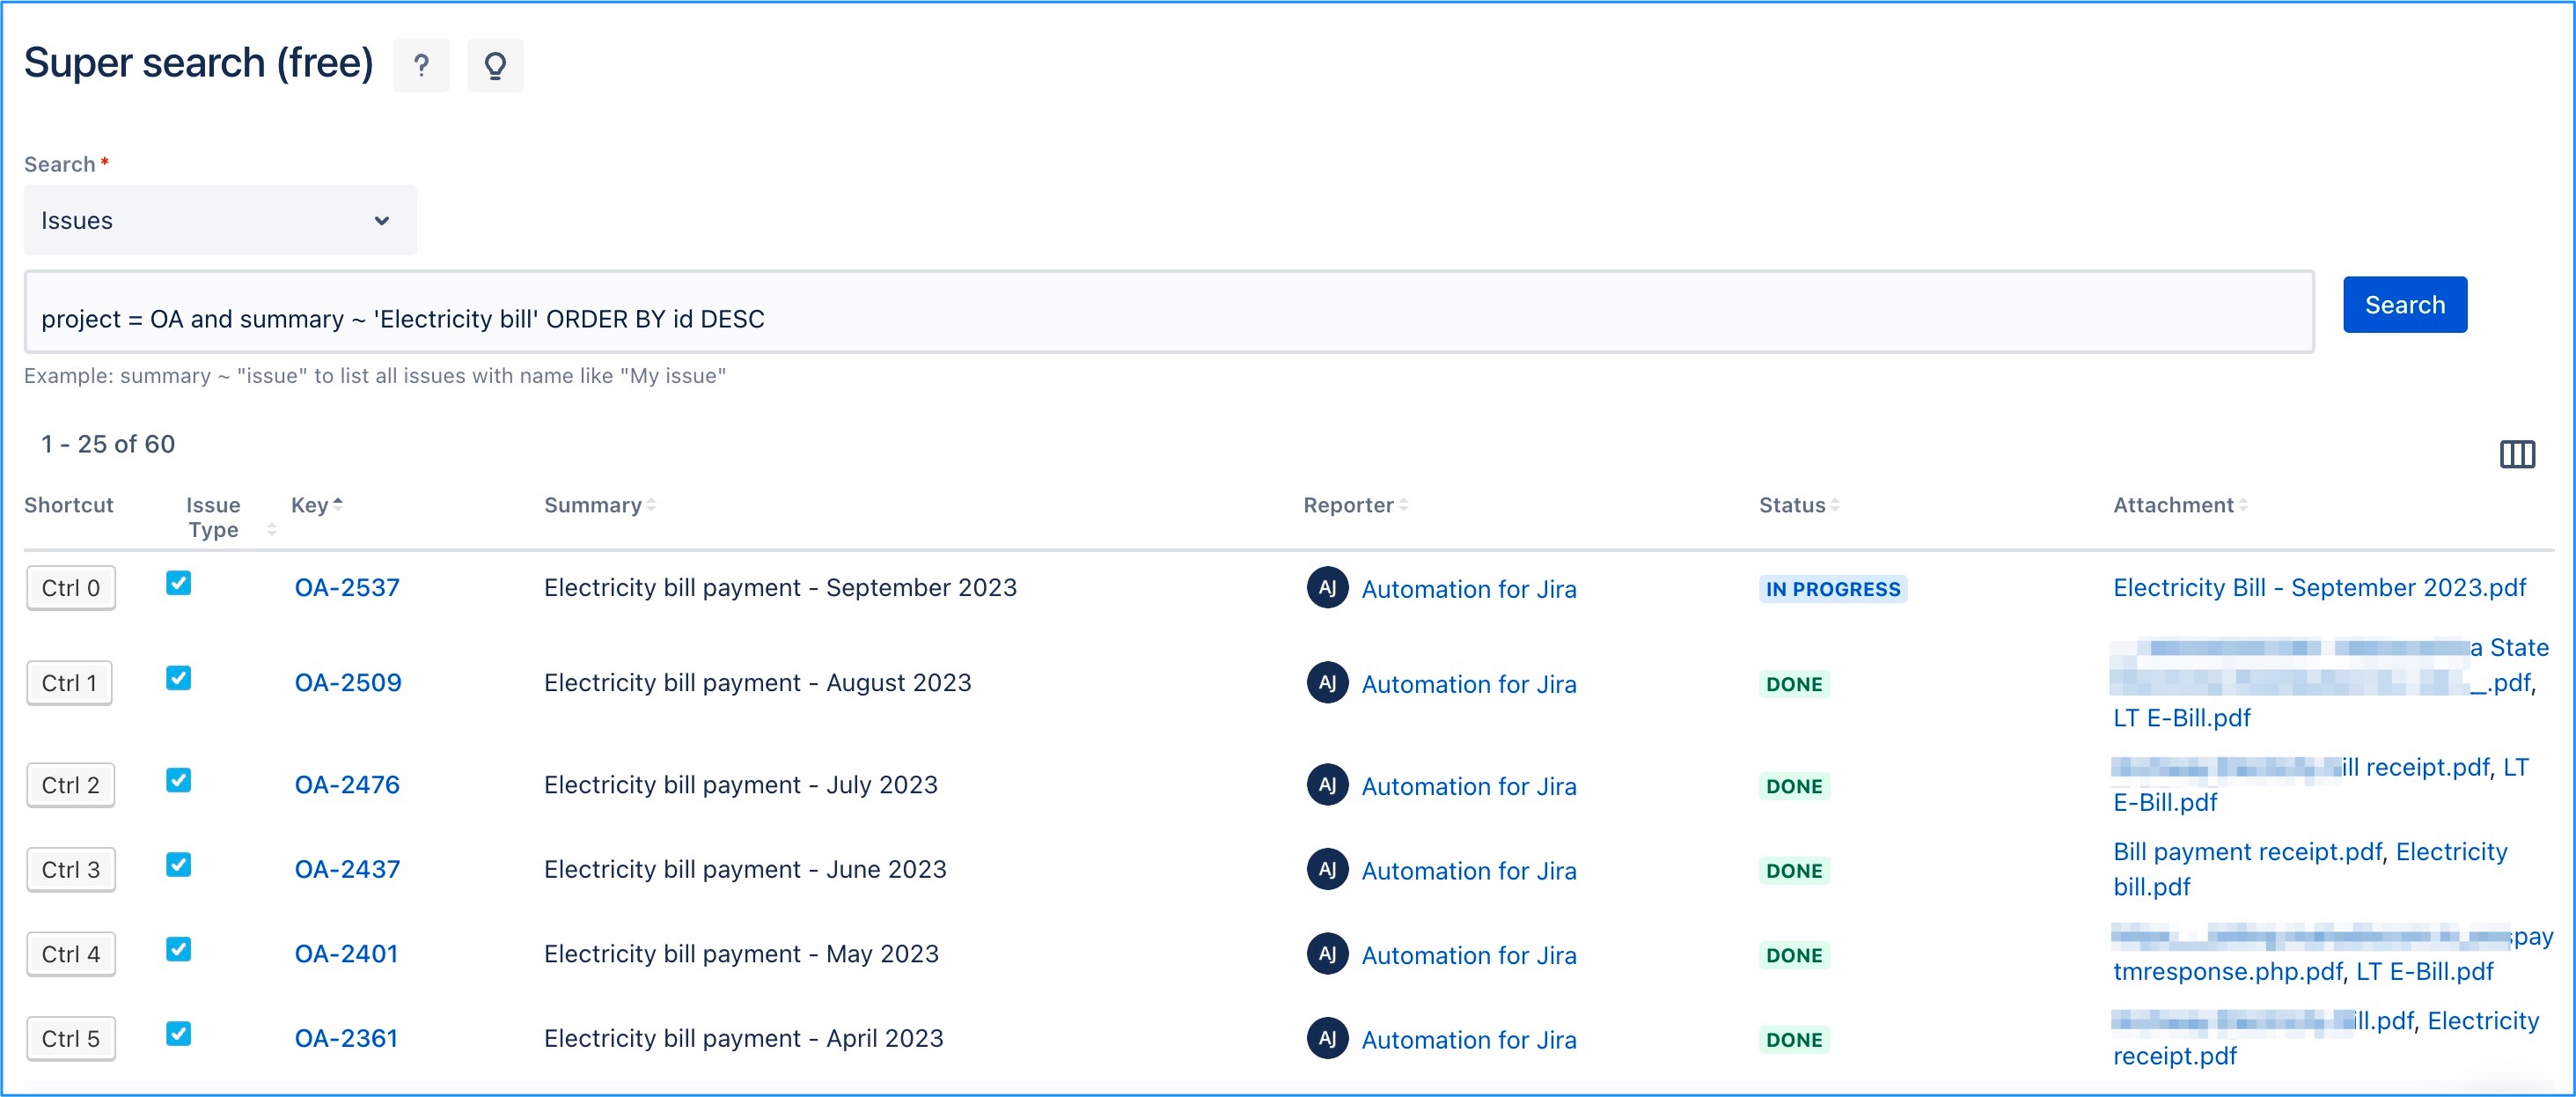Open Electricity Bill - September 2023.pdf attachment

(x=2319, y=588)
